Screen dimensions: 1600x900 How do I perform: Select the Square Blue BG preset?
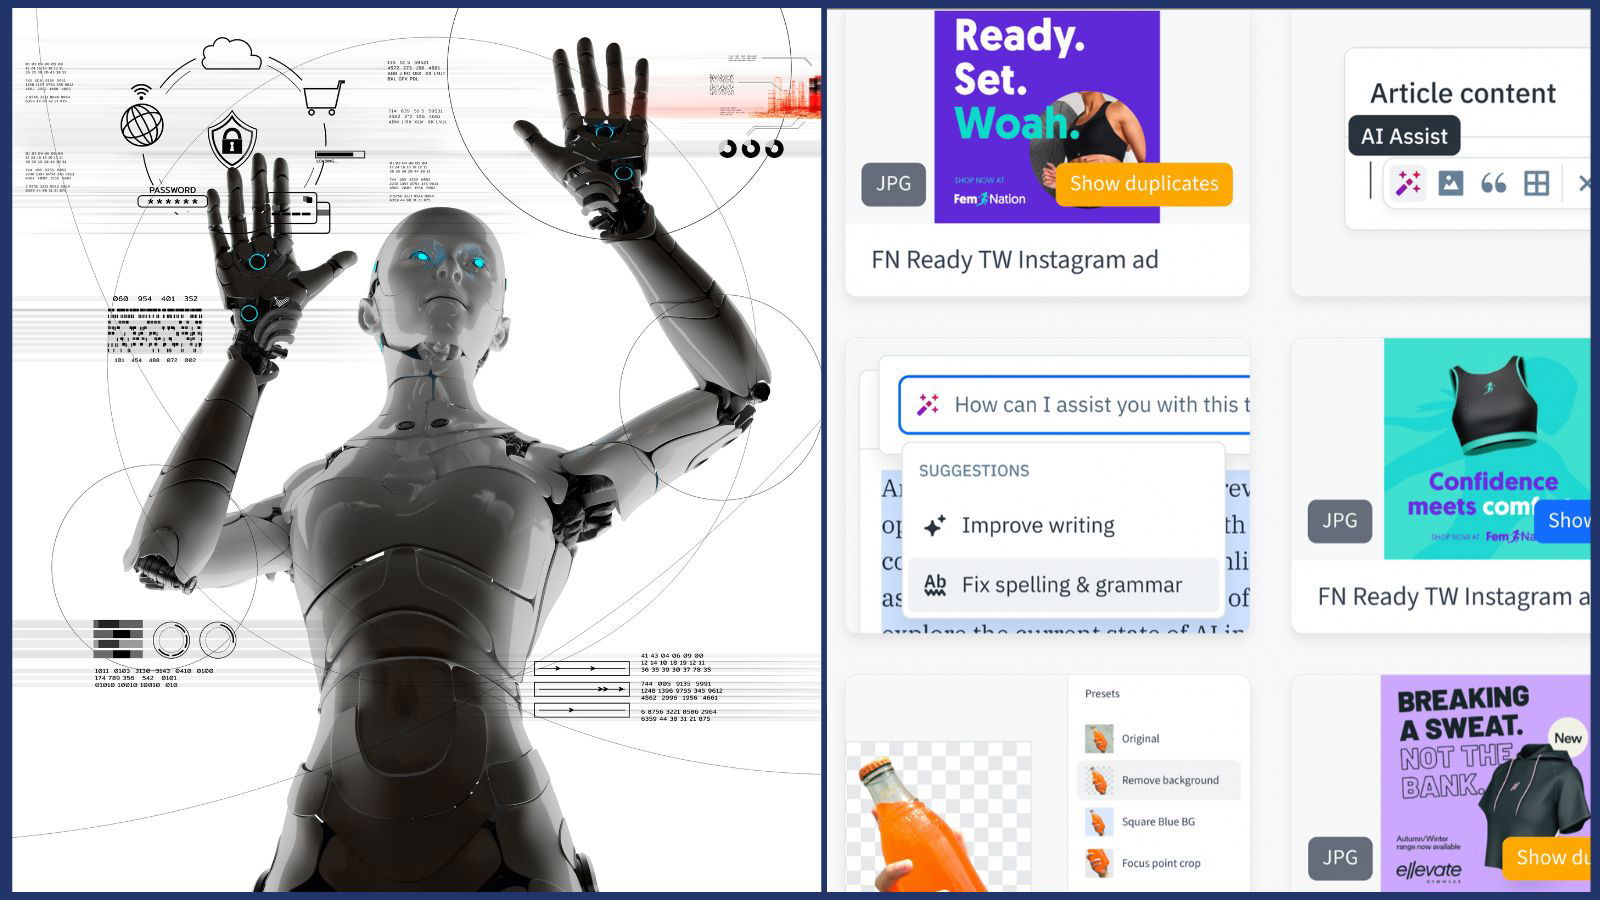tap(1158, 821)
